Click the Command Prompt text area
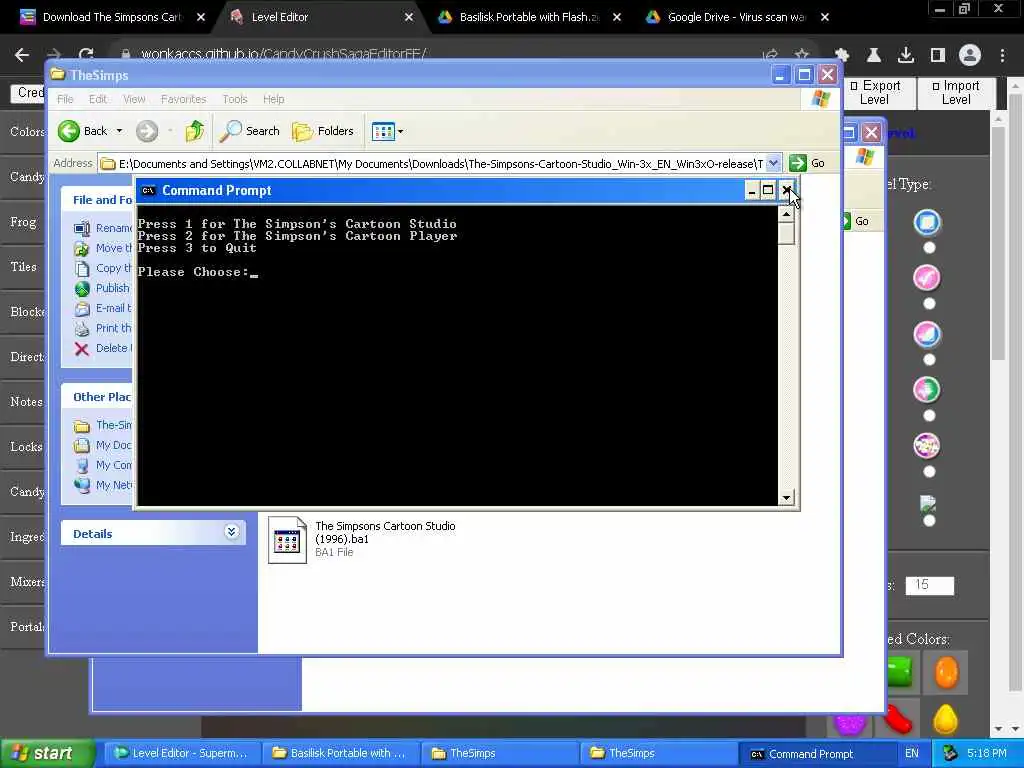Viewport: 1024px width, 768px height. click(x=457, y=356)
